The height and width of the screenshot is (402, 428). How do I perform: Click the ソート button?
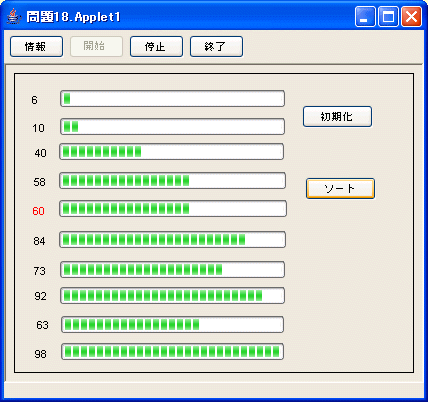click(x=340, y=189)
